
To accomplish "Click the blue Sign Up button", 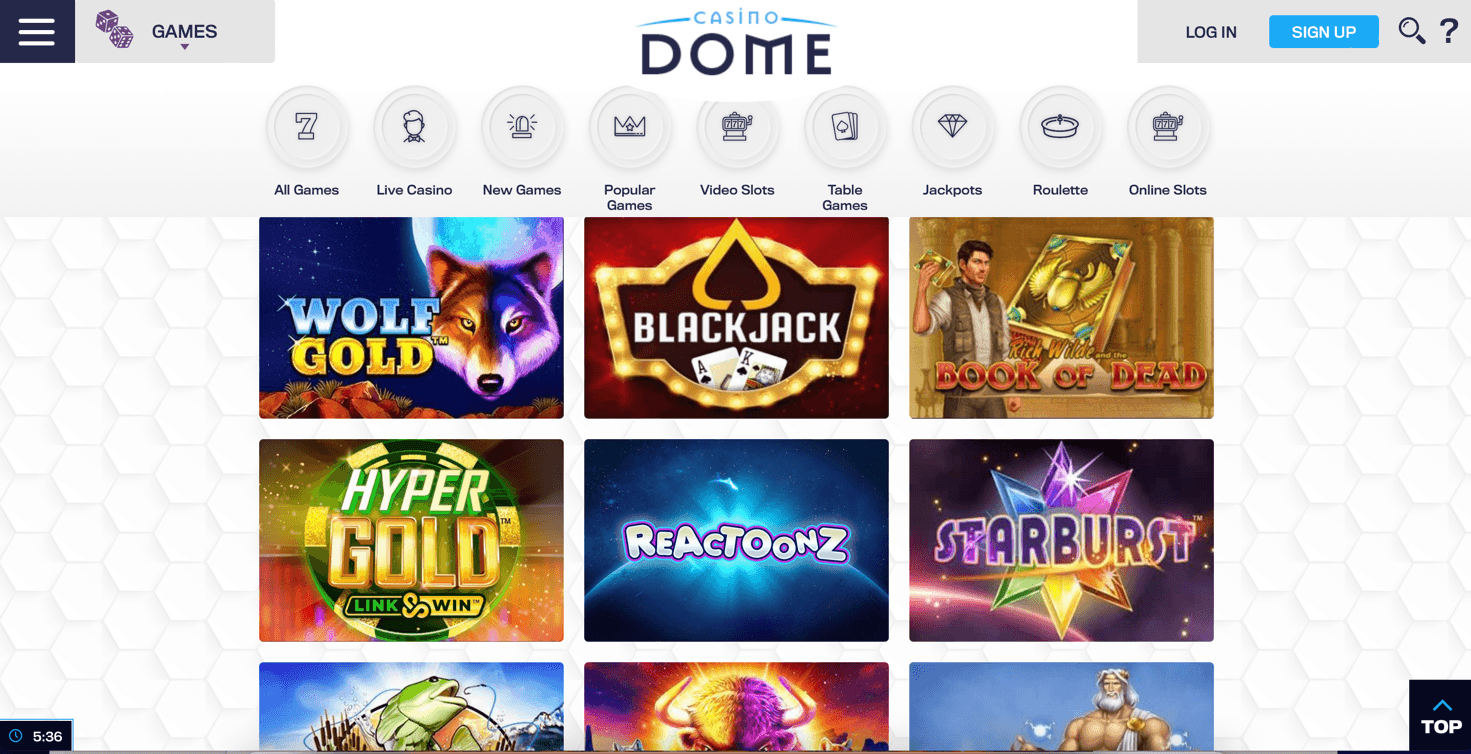I will [1323, 32].
